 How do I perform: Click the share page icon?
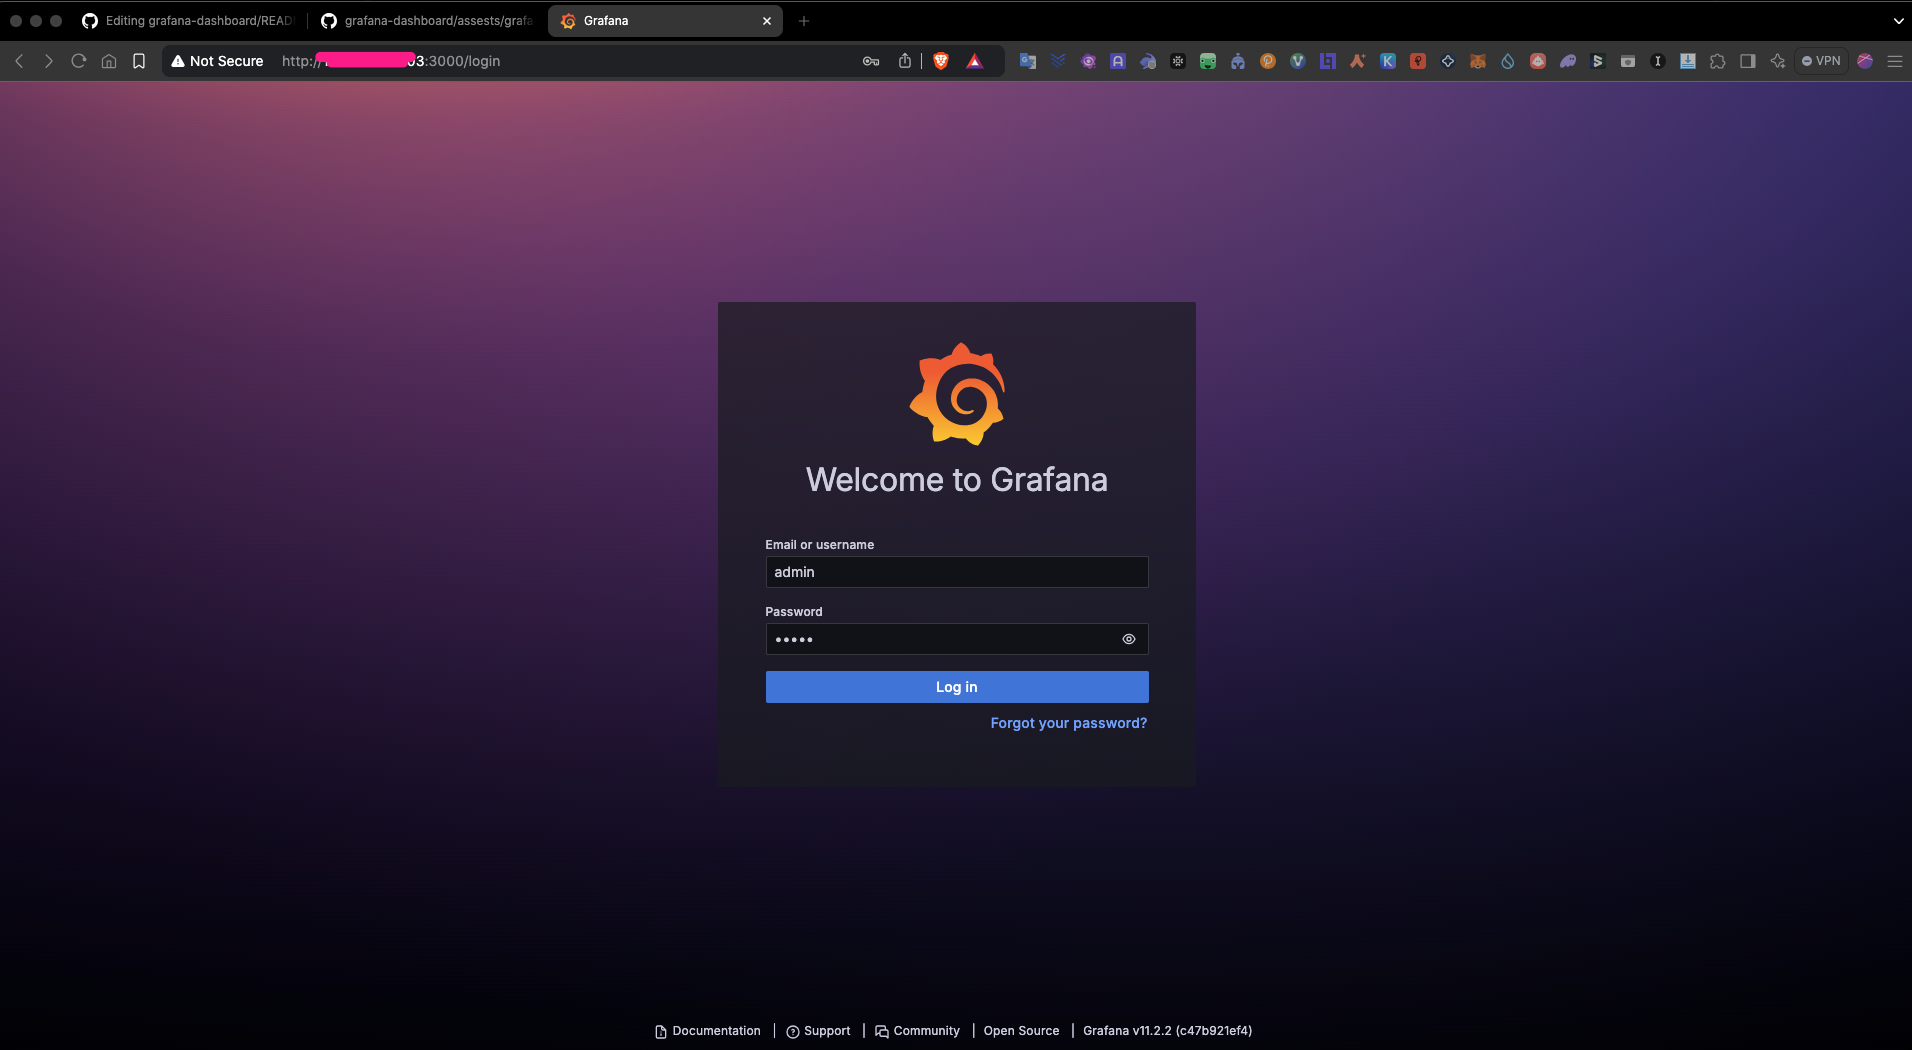coord(905,61)
